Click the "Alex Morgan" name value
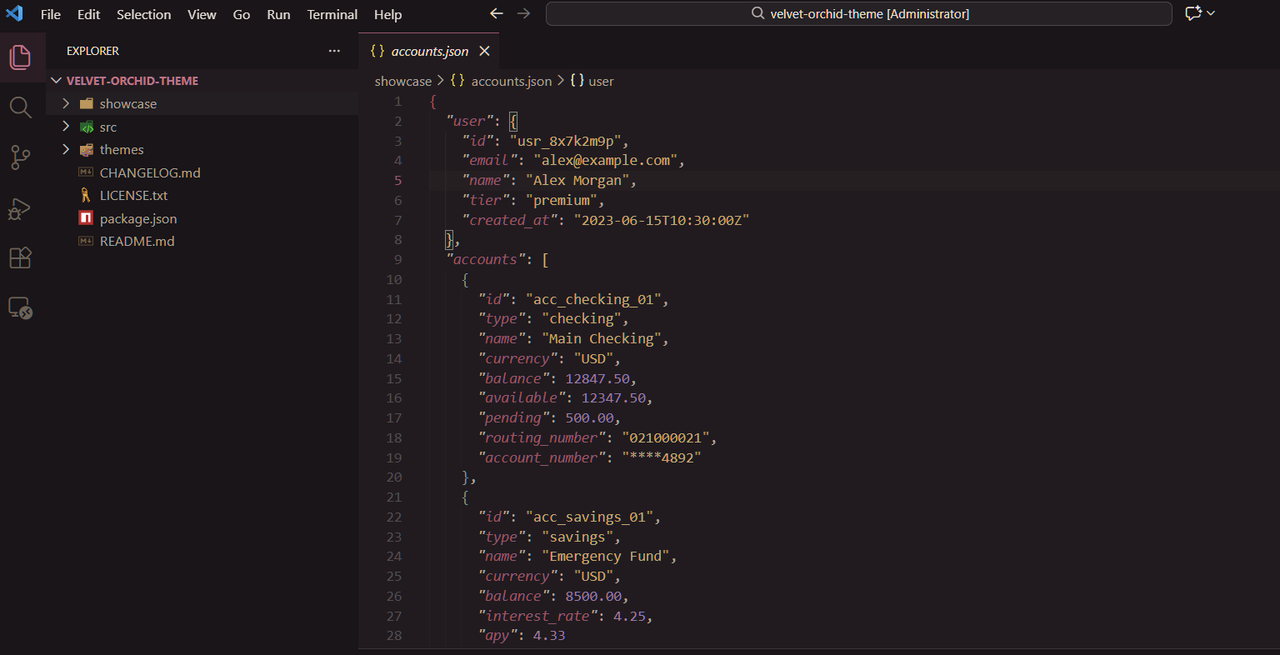This screenshot has height=655, width=1280. [x=577, y=181]
